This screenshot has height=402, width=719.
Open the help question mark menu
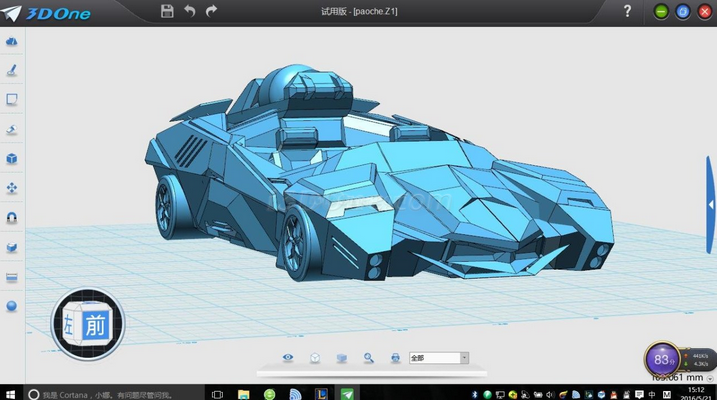pos(627,12)
